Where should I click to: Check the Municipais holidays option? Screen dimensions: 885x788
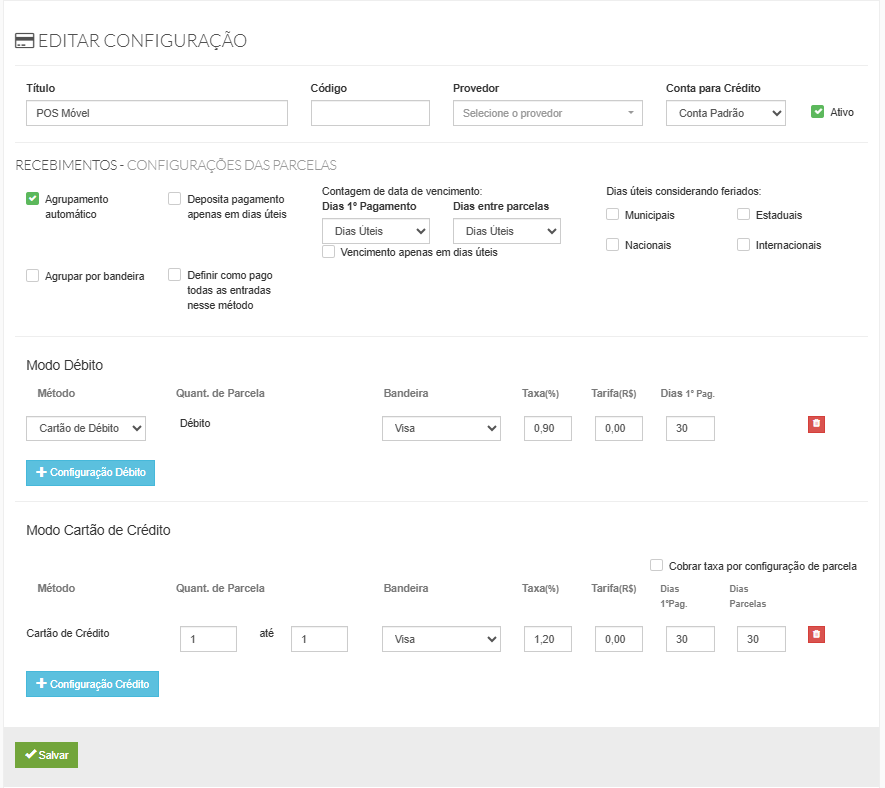613,214
